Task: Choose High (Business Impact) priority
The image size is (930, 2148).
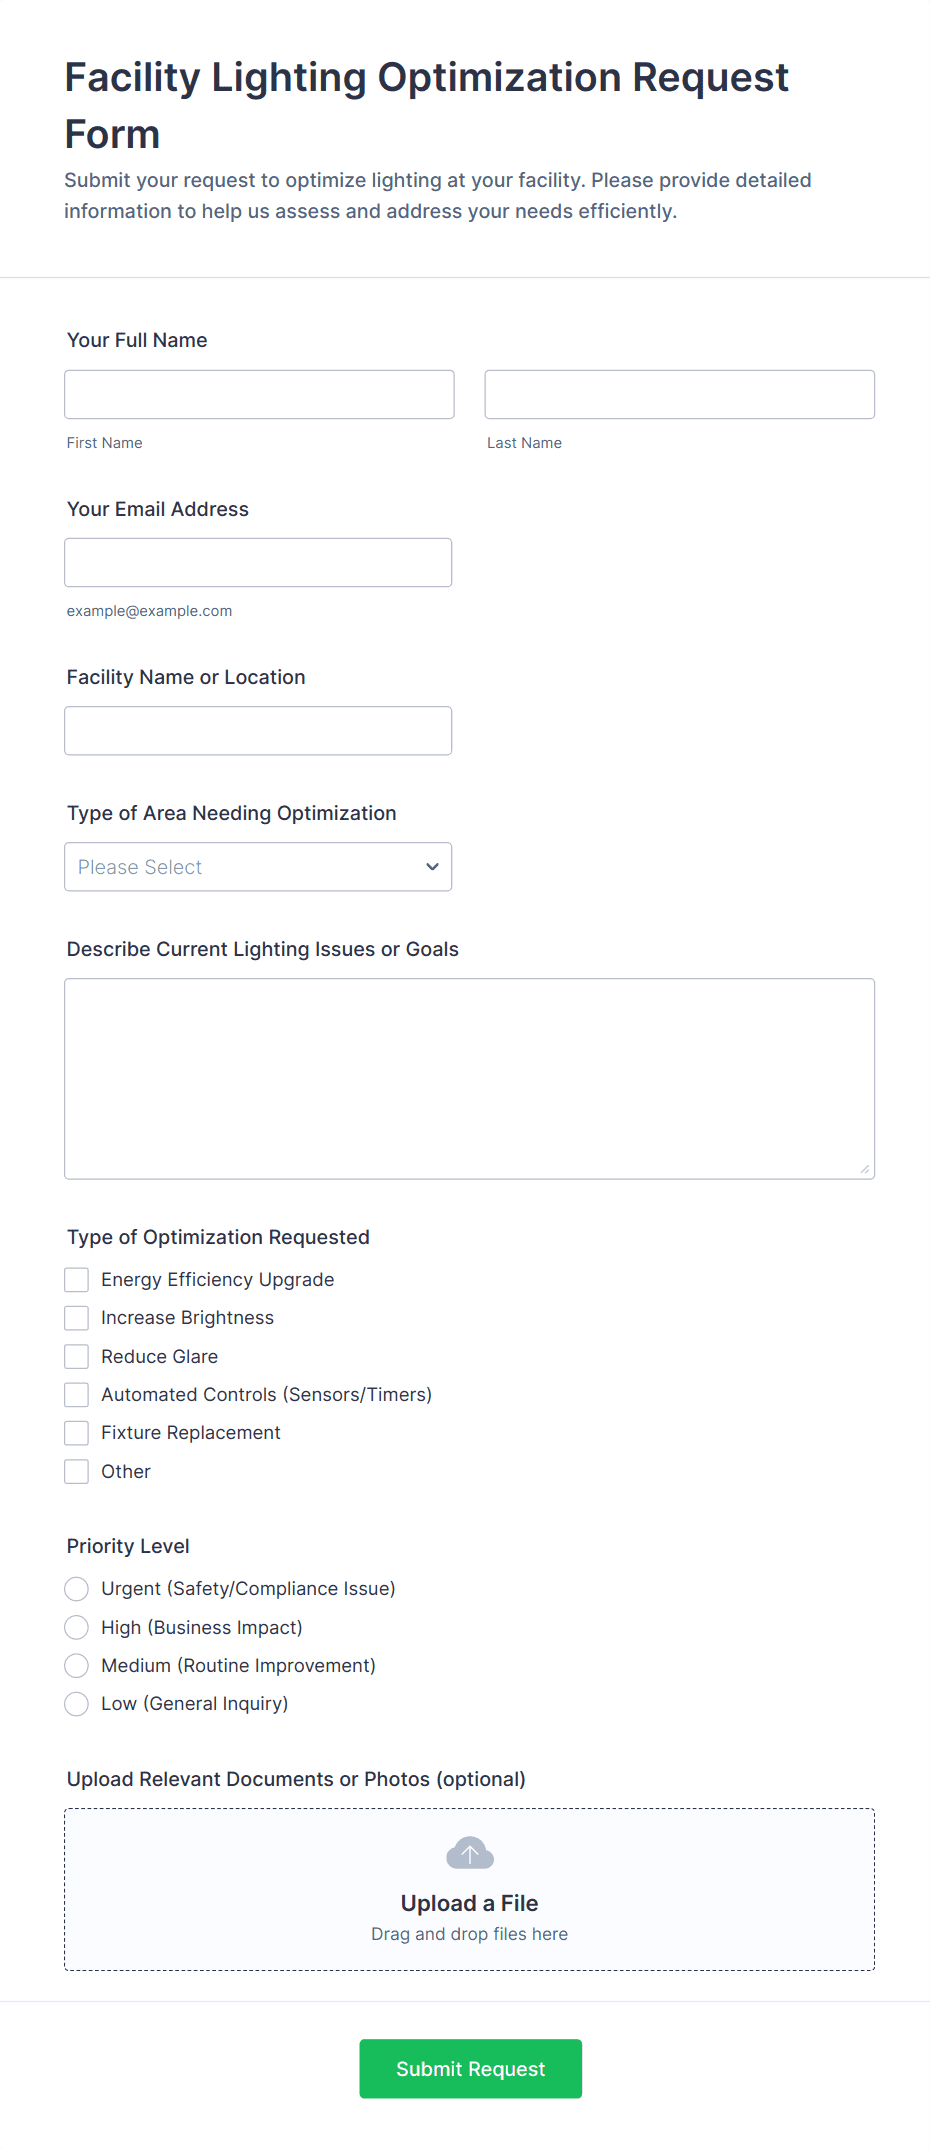Action: (x=77, y=1628)
